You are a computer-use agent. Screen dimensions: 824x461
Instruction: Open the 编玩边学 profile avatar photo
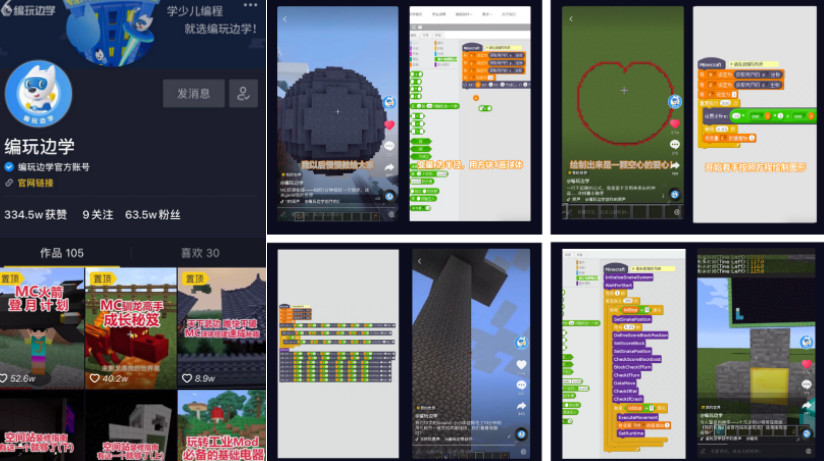point(38,94)
